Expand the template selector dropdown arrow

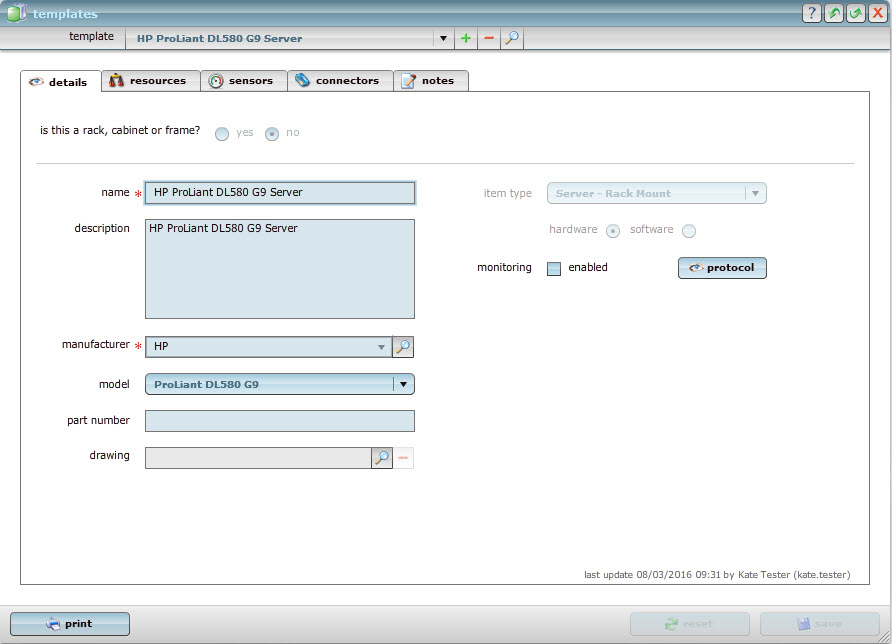(443, 39)
